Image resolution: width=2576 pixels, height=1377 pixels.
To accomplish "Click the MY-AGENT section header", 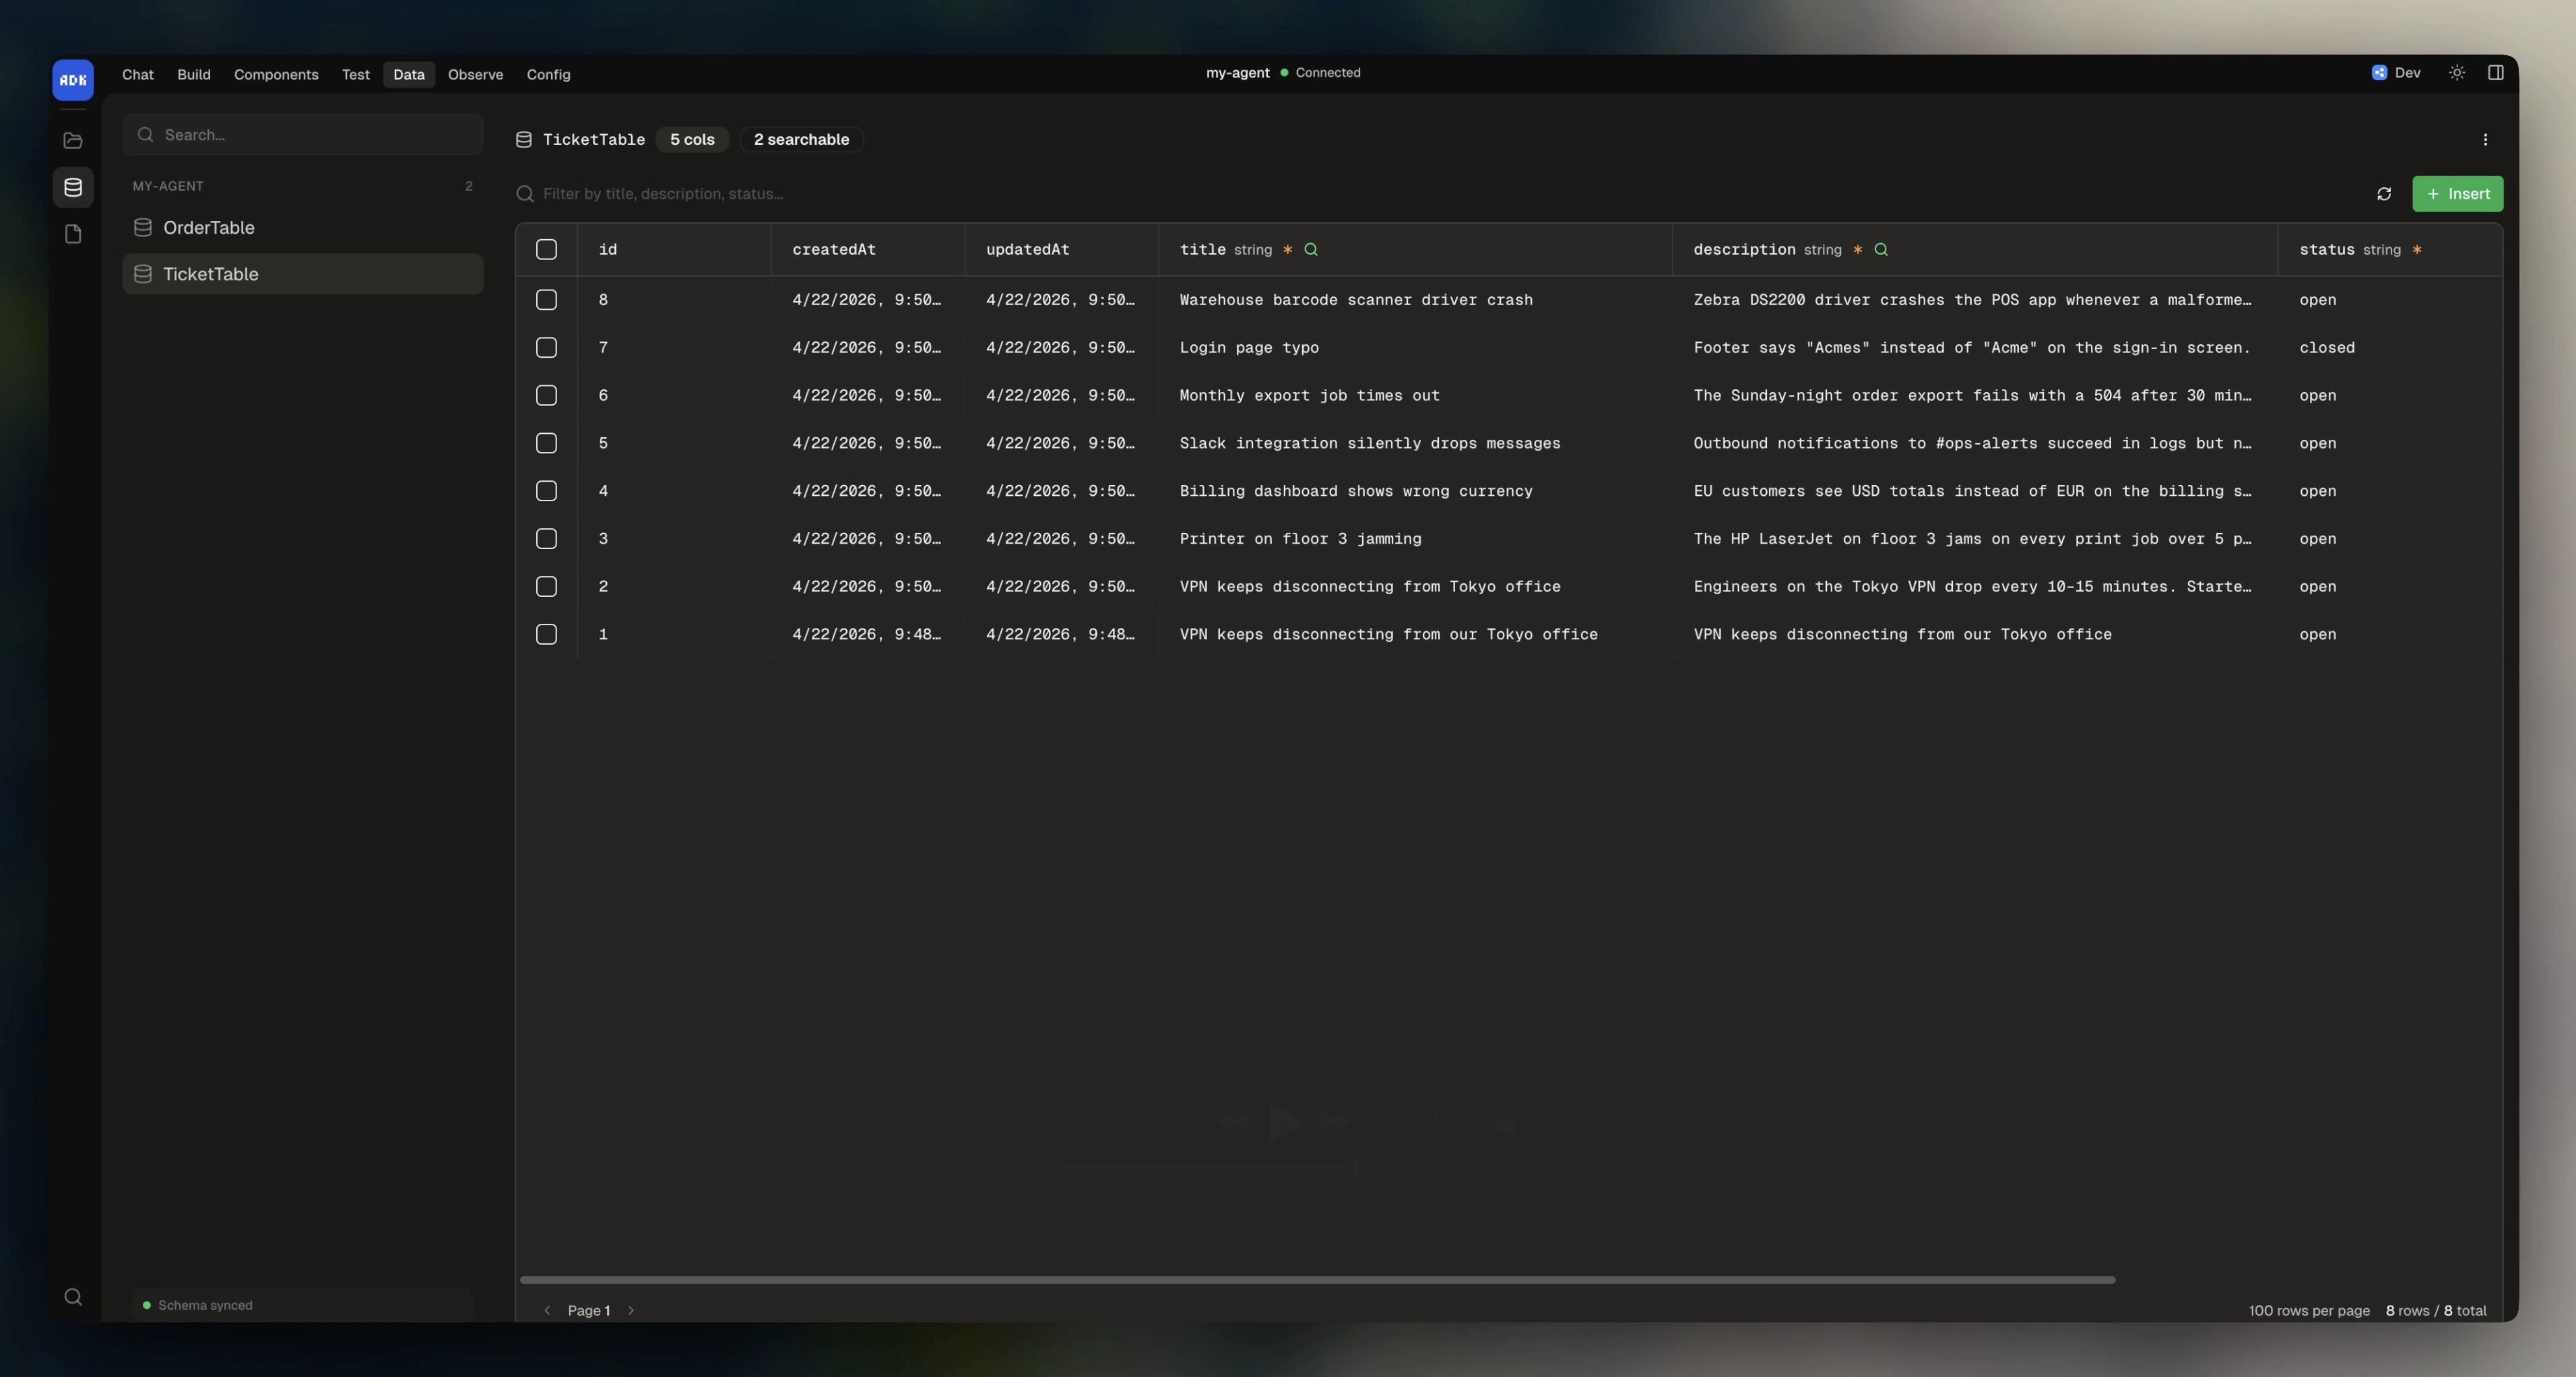I will [x=168, y=187].
